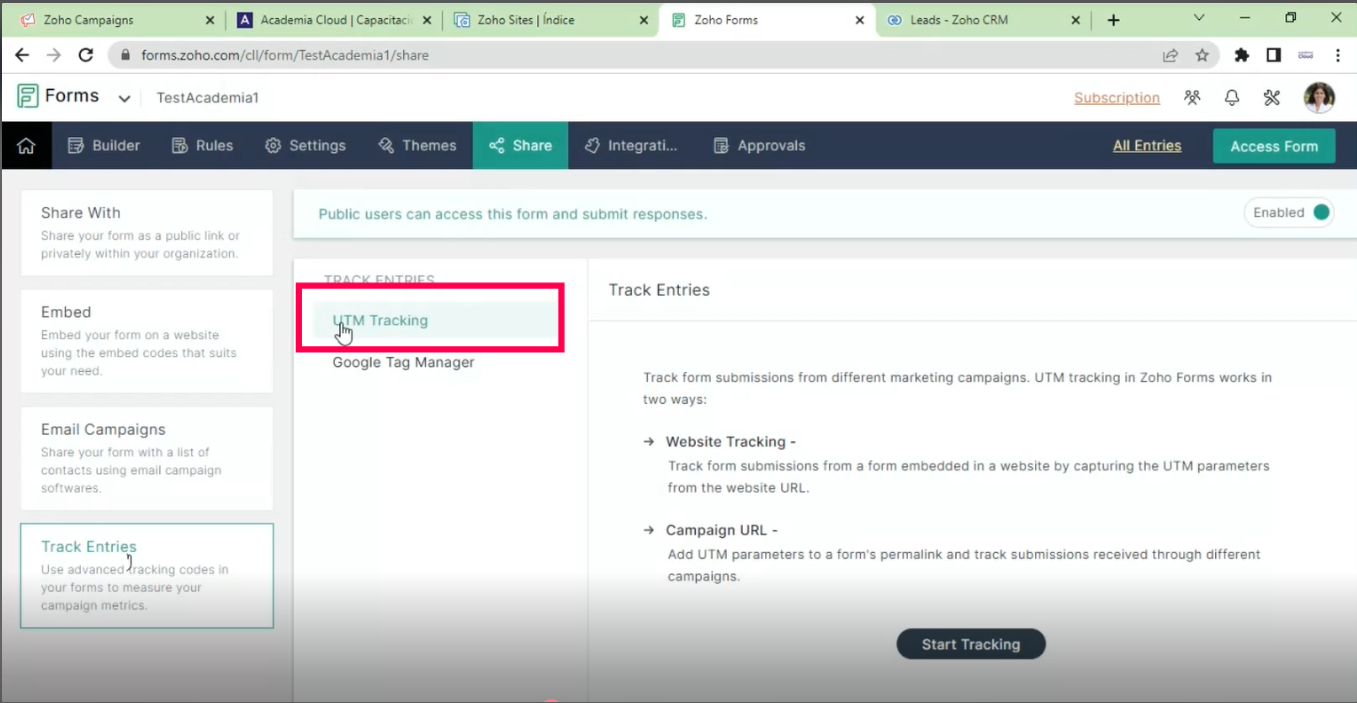This screenshot has width=1357, height=703.
Task: Open the Rules tab
Action: [x=202, y=146]
